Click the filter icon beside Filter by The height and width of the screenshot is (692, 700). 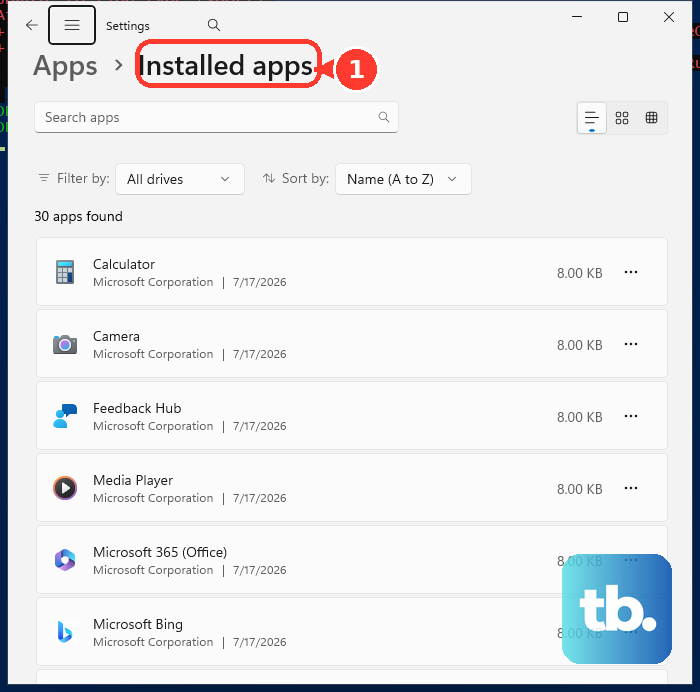click(x=44, y=178)
